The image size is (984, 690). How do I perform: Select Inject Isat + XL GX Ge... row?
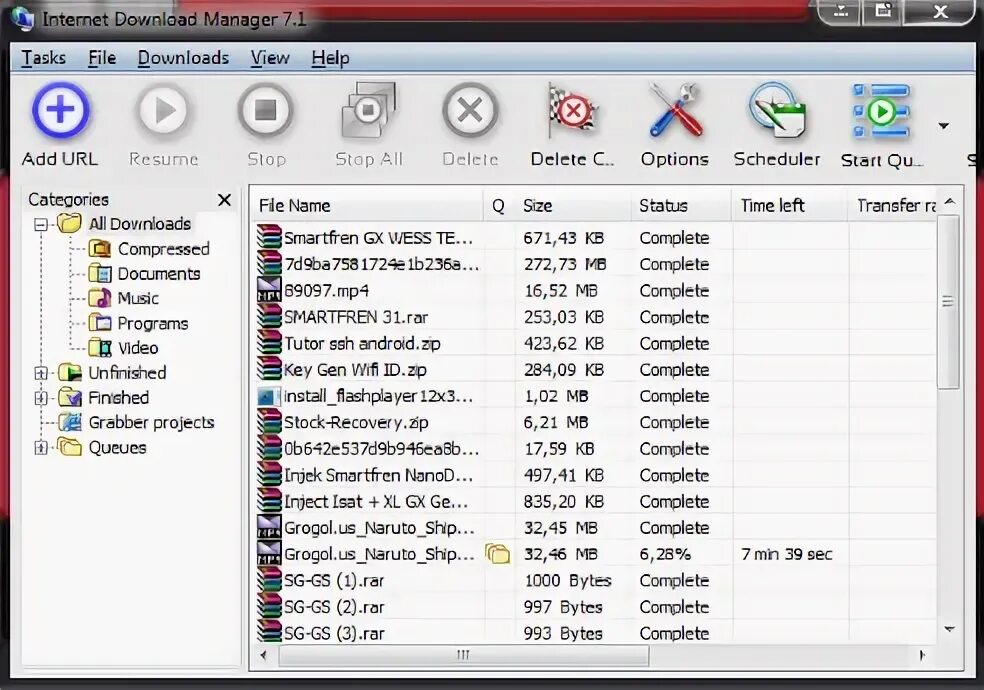pyautogui.click(x=595, y=502)
